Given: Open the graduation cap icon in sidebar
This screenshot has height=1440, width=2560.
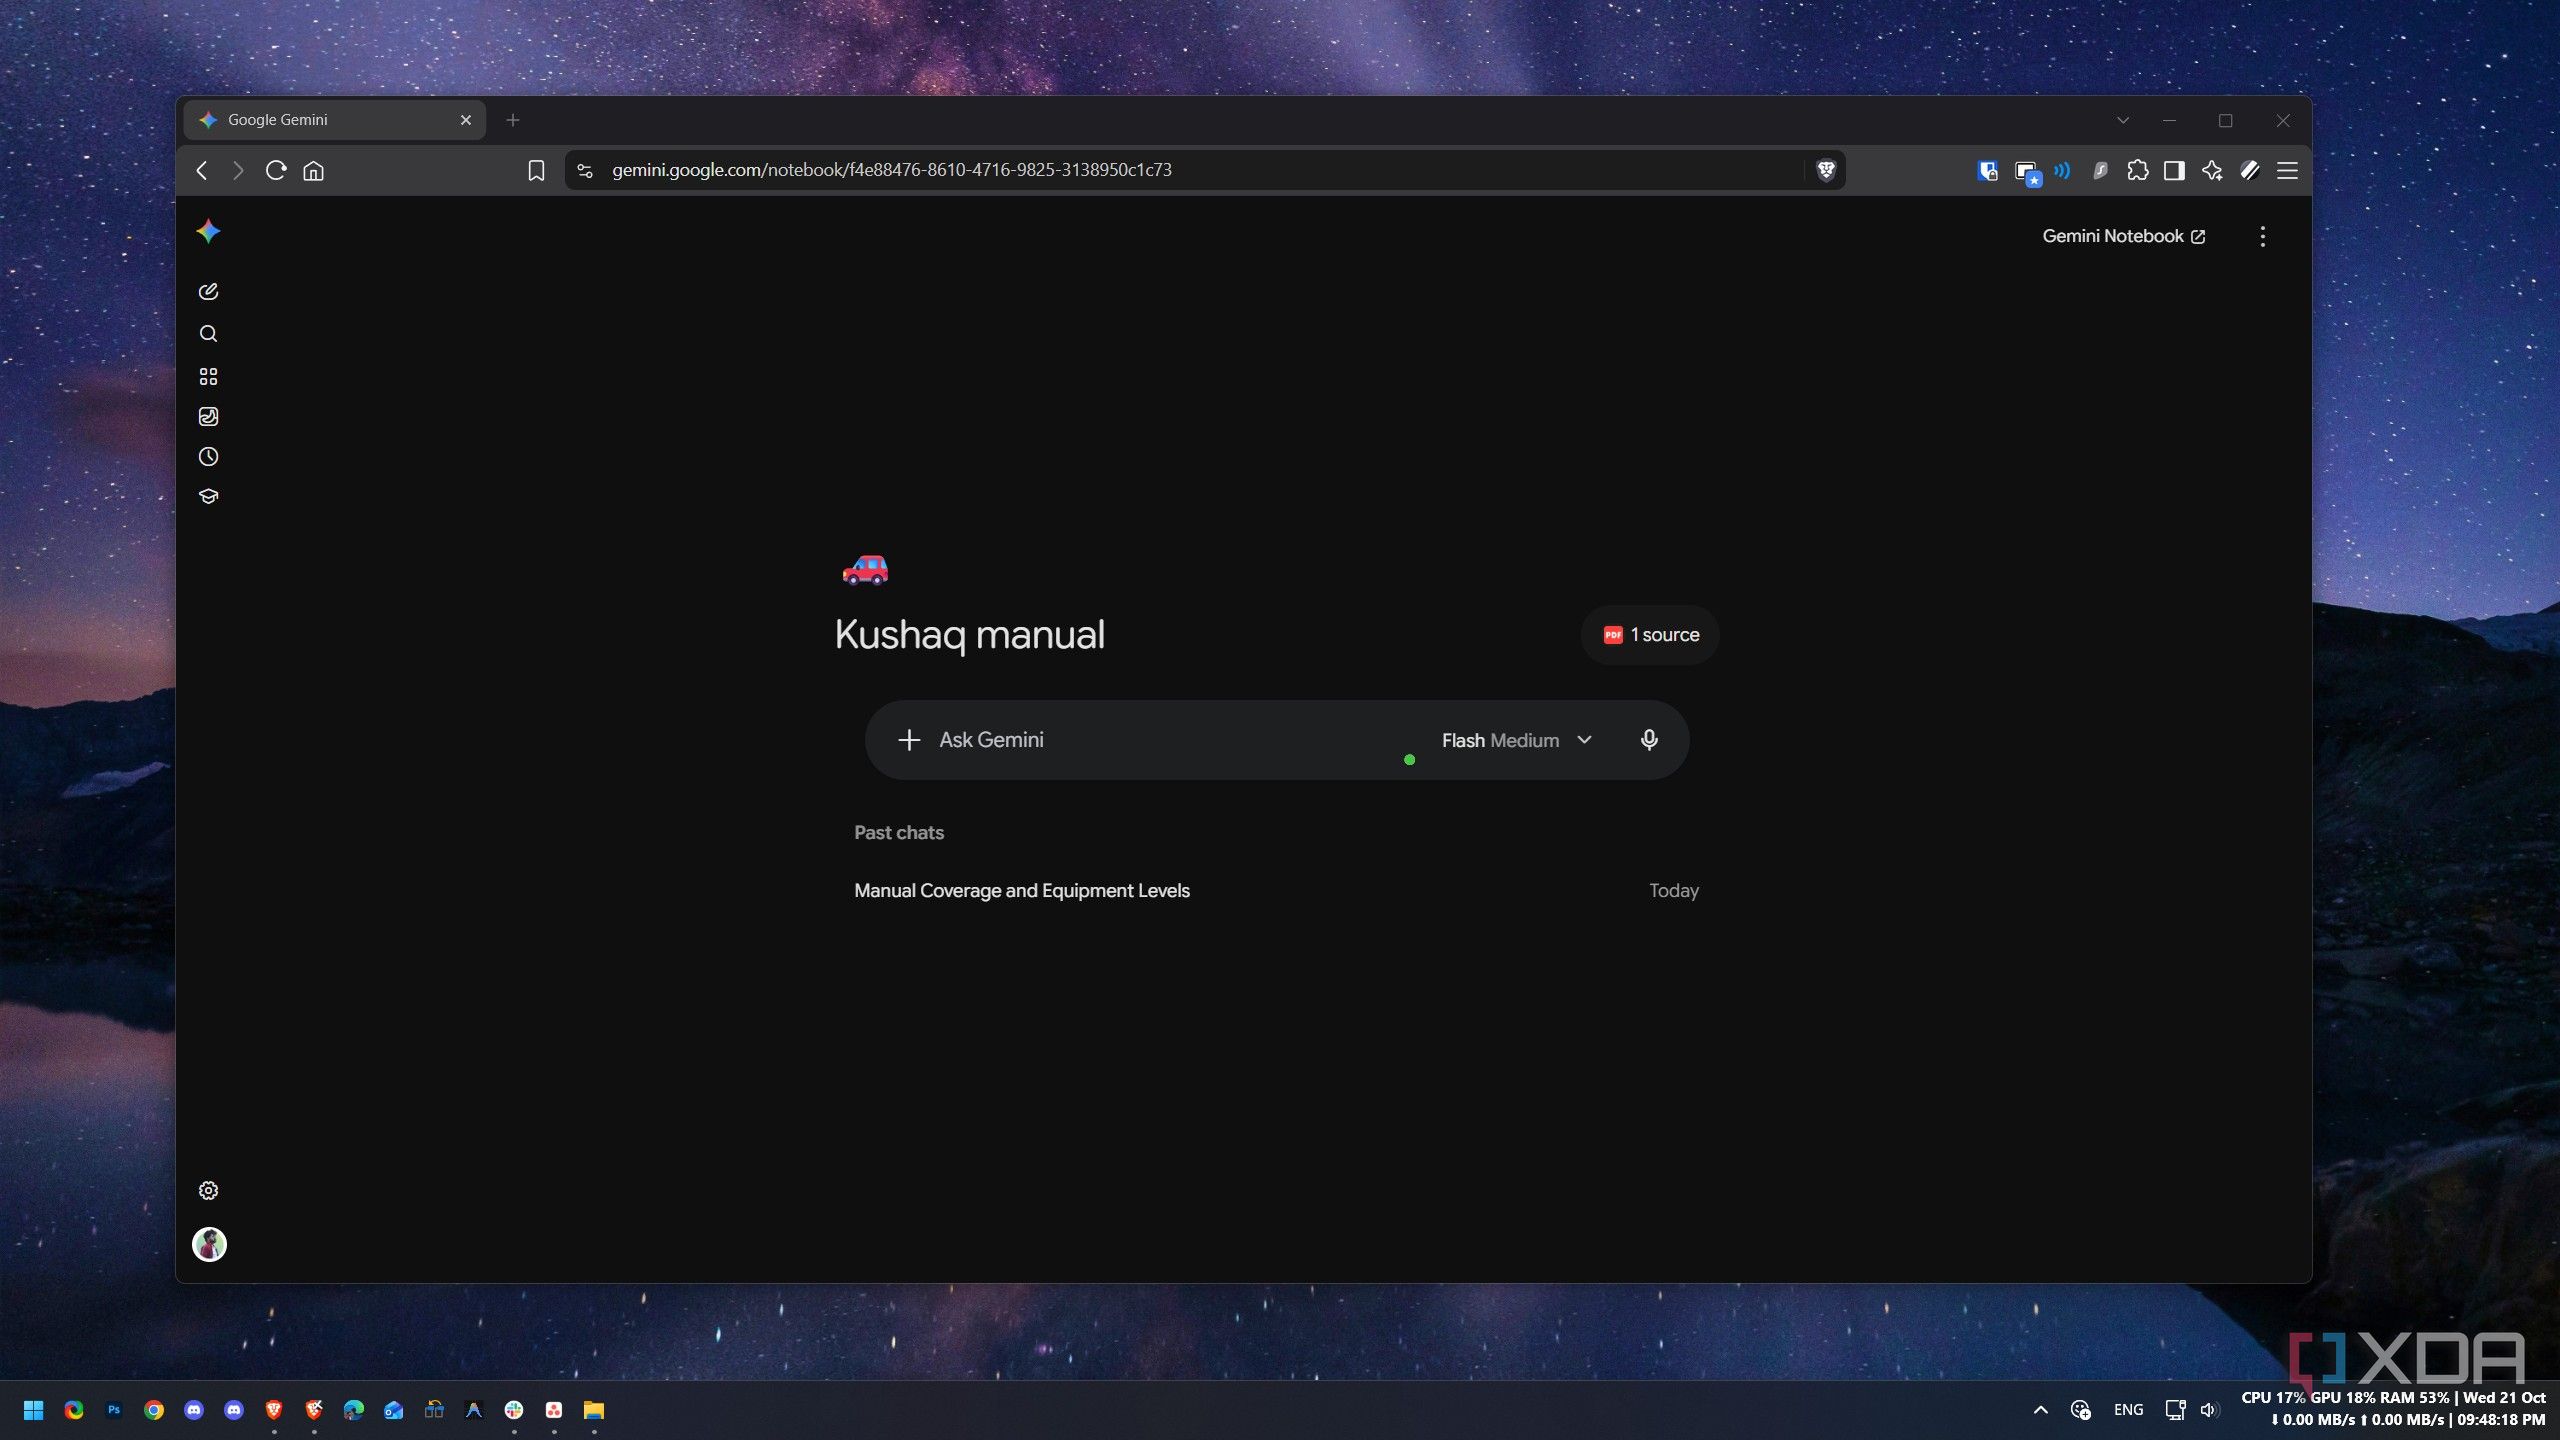Looking at the screenshot, I should [208, 497].
